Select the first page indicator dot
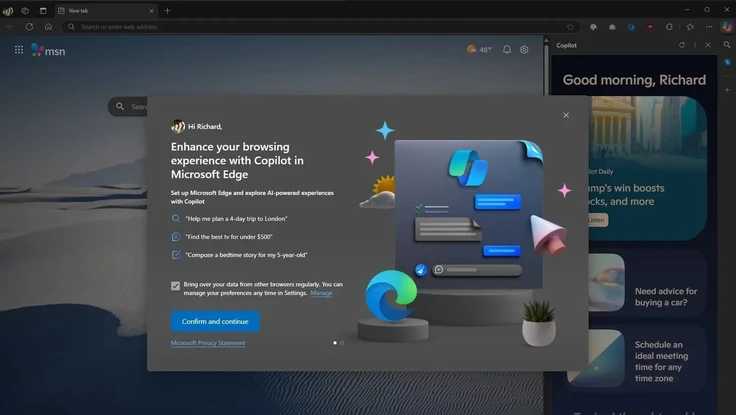This screenshot has width=736, height=415. (x=335, y=343)
